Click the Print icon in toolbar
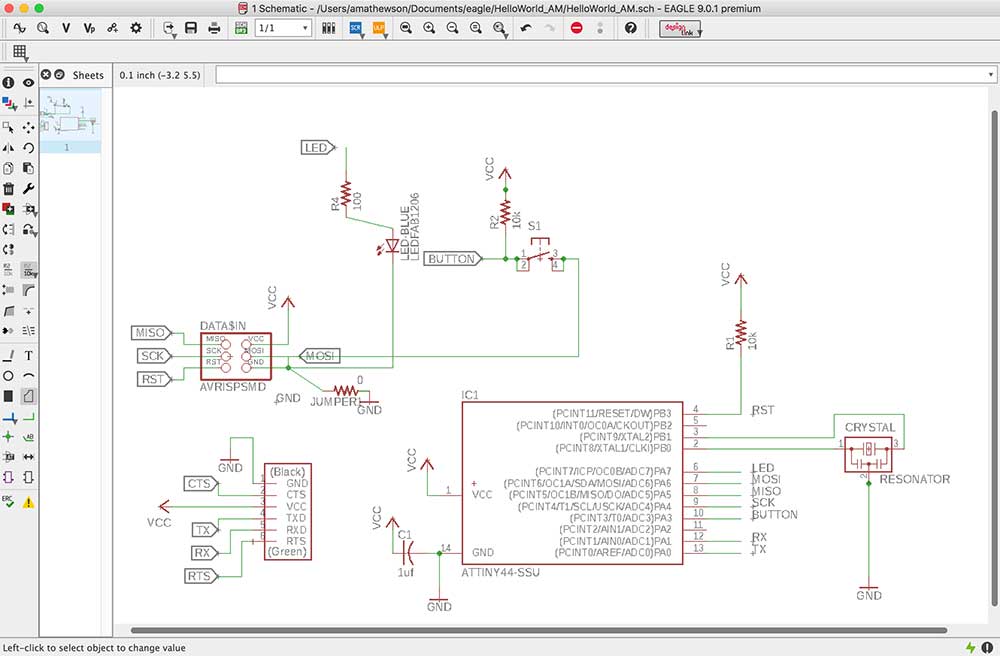The height and width of the screenshot is (656, 1000). point(214,28)
